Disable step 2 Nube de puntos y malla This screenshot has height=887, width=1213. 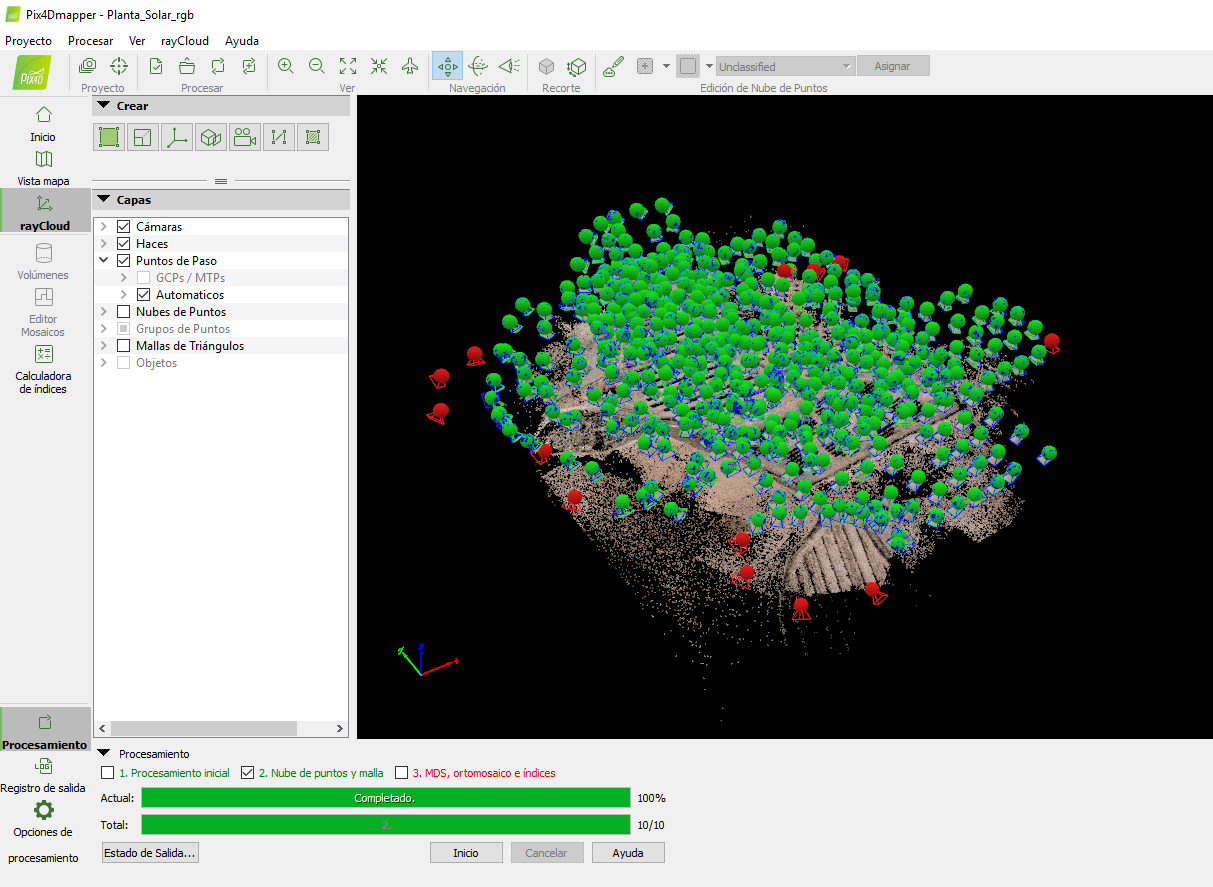(x=248, y=773)
